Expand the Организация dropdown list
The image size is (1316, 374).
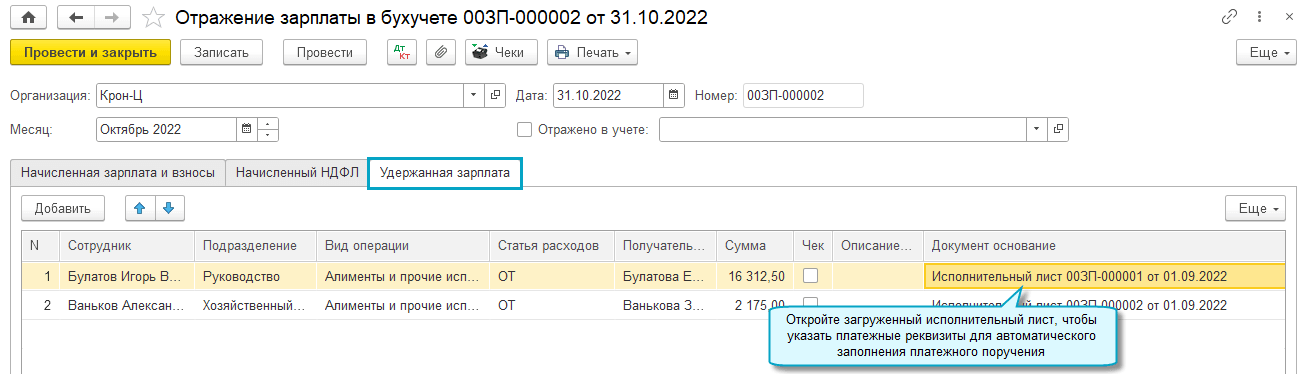pos(474,95)
